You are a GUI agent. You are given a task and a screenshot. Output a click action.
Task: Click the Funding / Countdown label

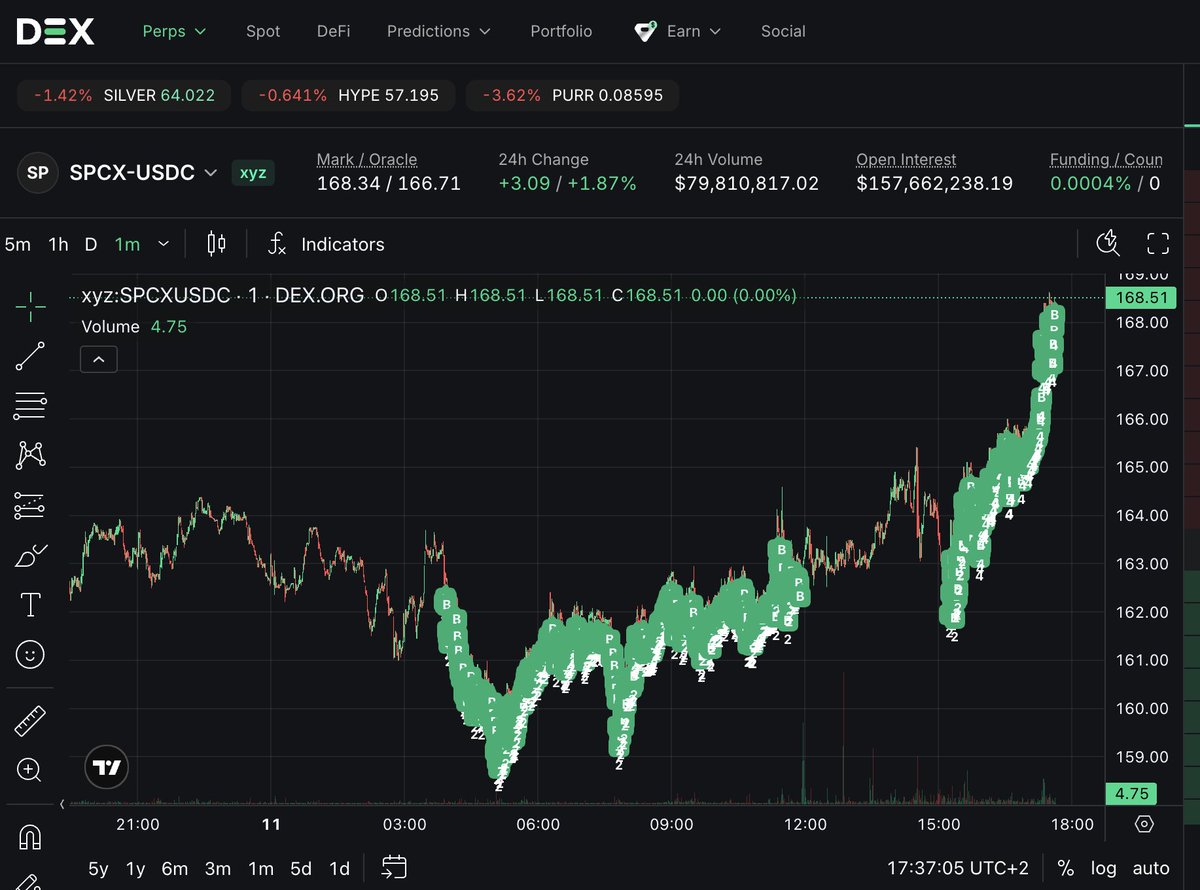[x=1106, y=159]
